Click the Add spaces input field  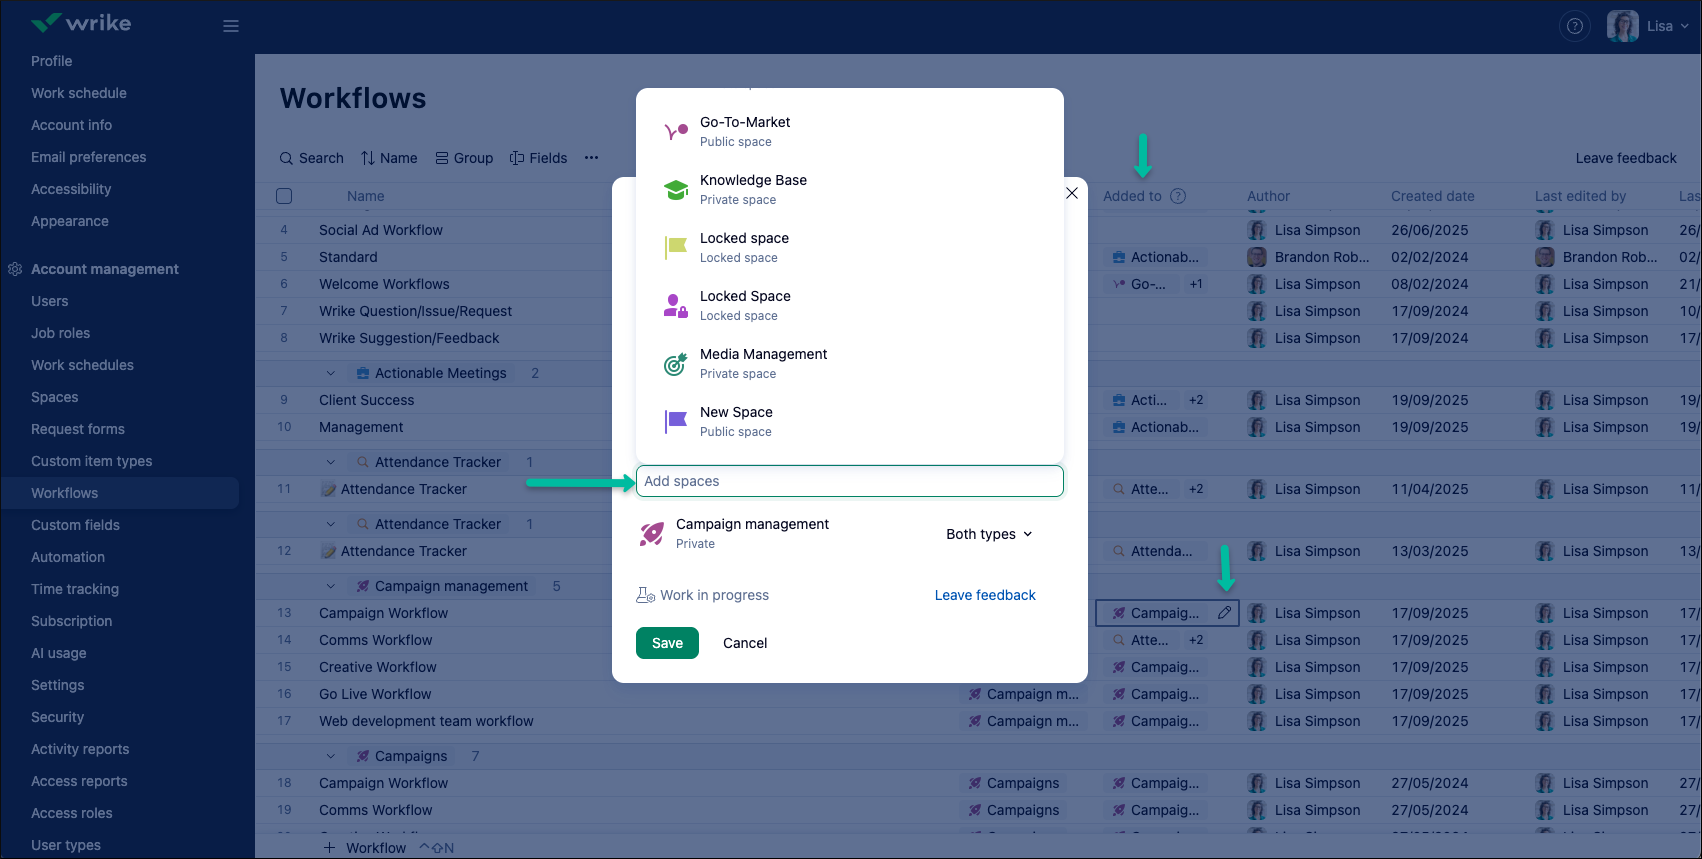pyautogui.click(x=850, y=481)
